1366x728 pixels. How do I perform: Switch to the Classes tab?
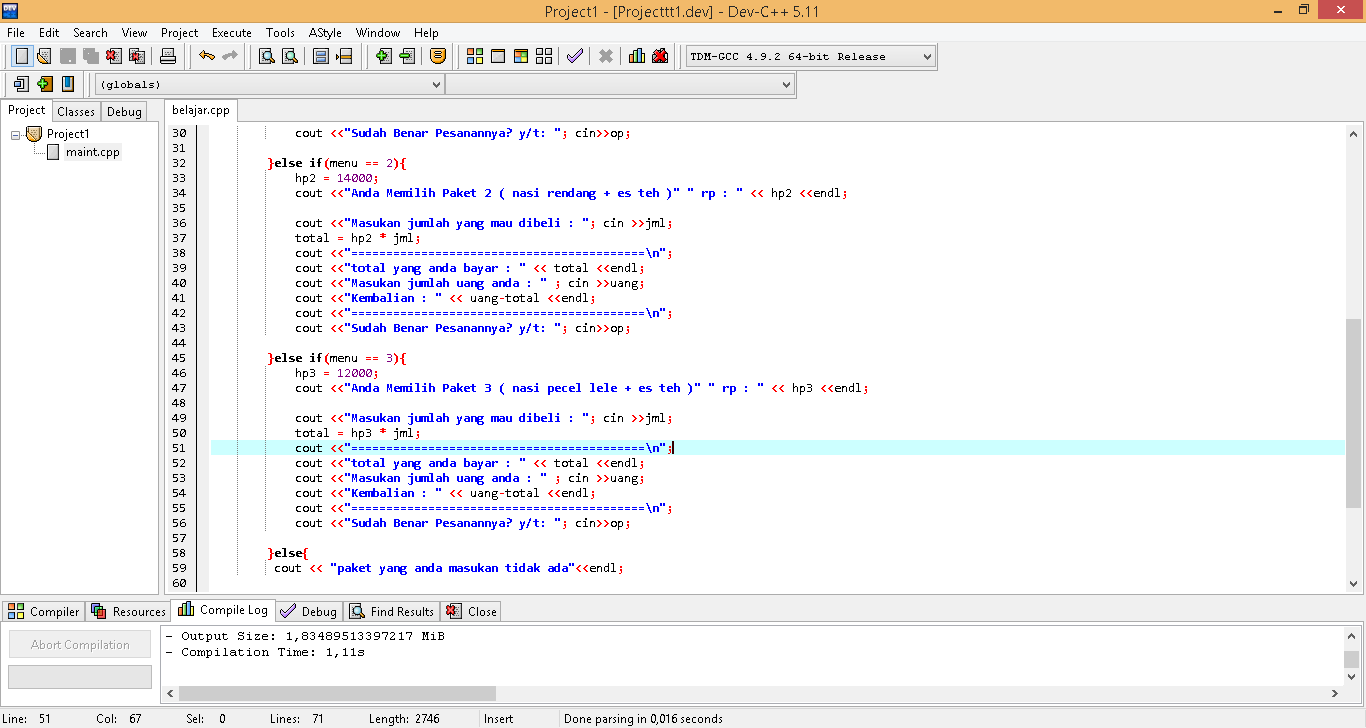click(x=75, y=111)
